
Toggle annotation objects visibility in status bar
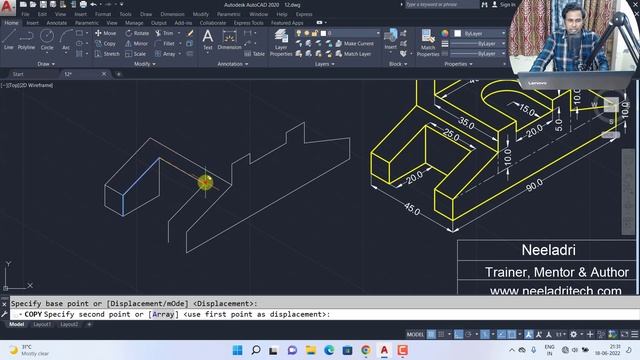pos(529,334)
